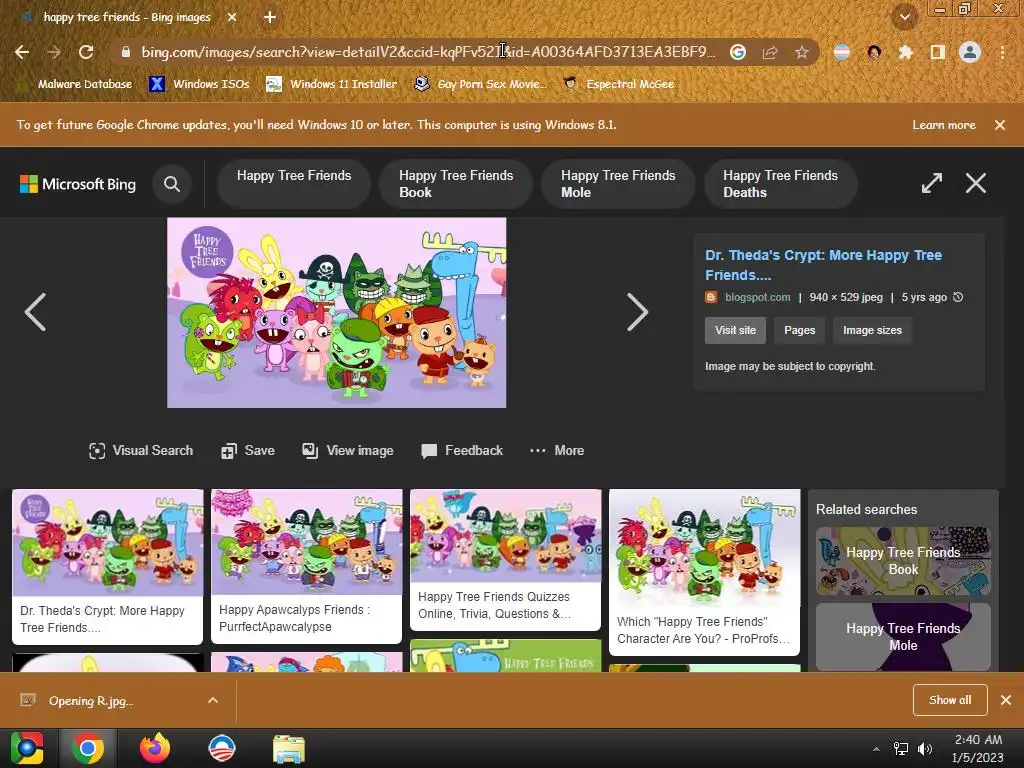Viewport: 1024px width, 768px height.
Task: Open the Windows ISOs bookmark
Action: point(199,84)
